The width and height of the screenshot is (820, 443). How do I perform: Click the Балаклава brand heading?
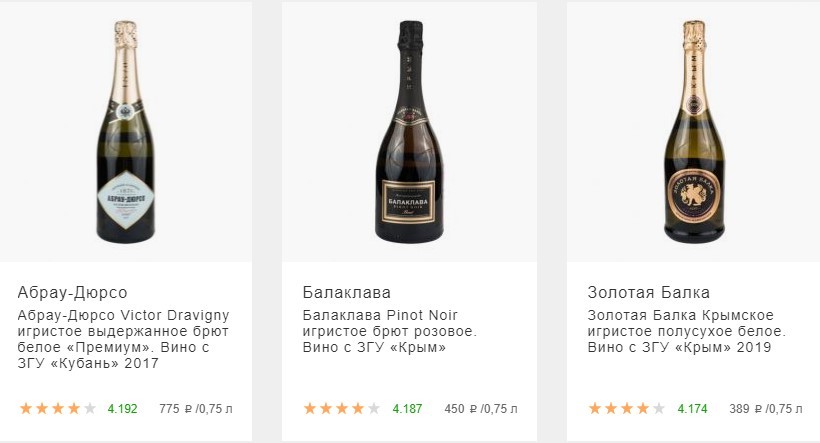tap(346, 293)
